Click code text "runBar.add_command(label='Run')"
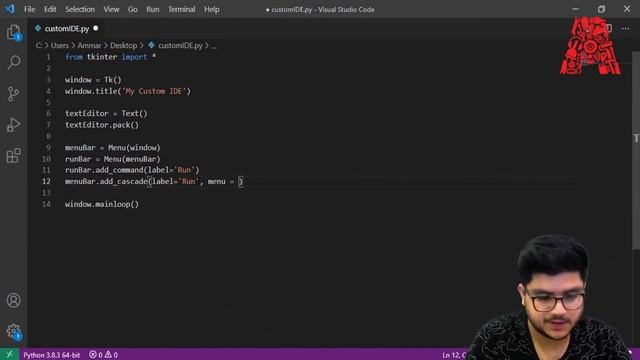Screen dimensions: 640x360 click(x=132, y=170)
